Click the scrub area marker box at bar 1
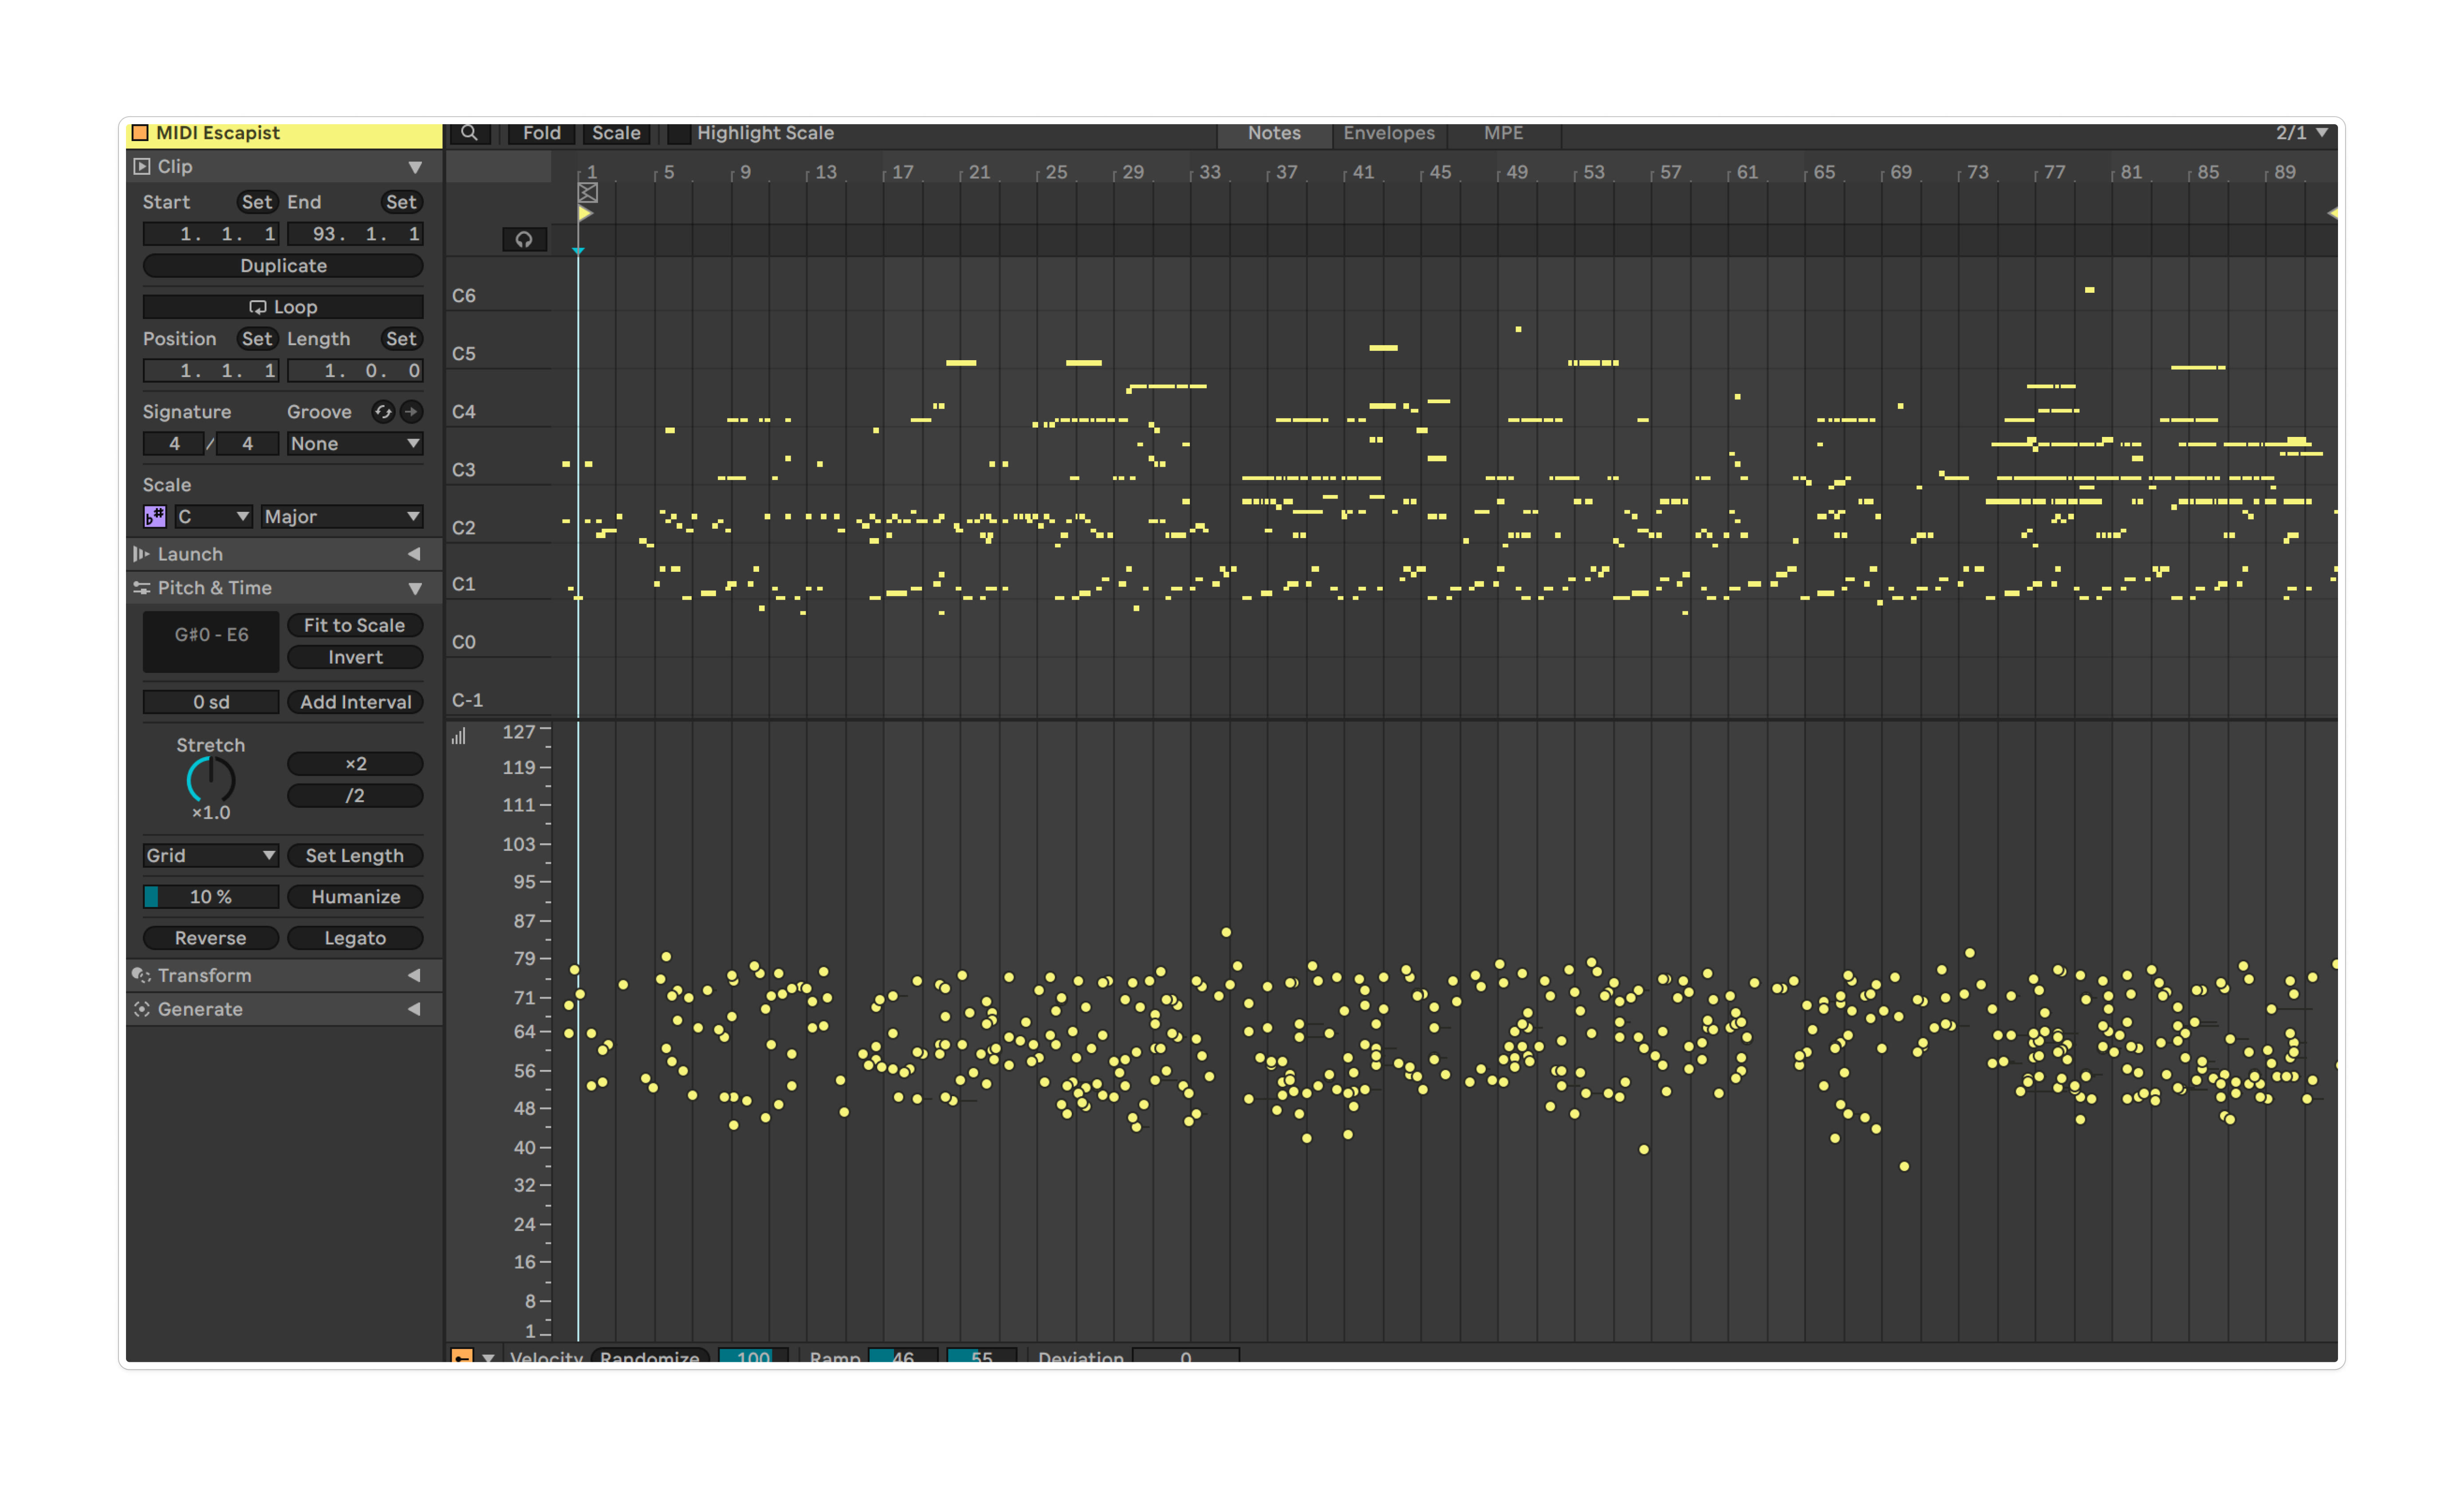This screenshot has height=1490, width=2464. [x=588, y=193]
